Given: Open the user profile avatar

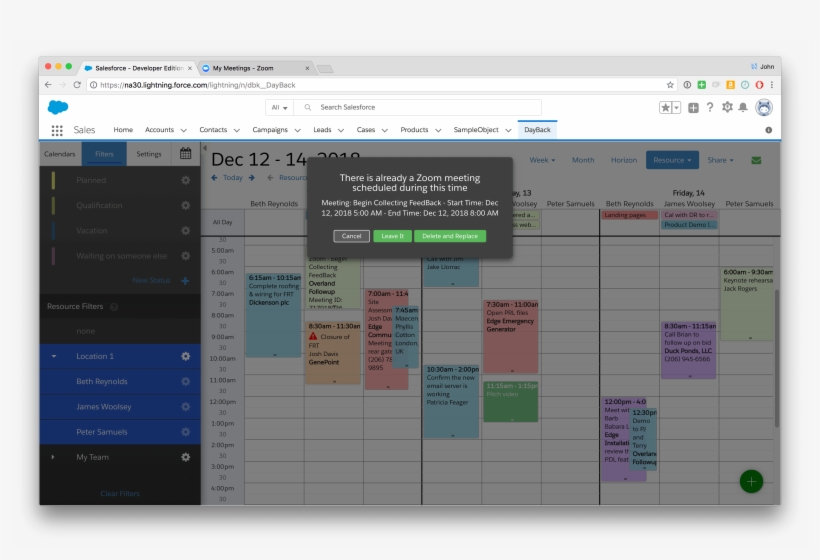Looking at the screenshot, I should click(764, 107).
